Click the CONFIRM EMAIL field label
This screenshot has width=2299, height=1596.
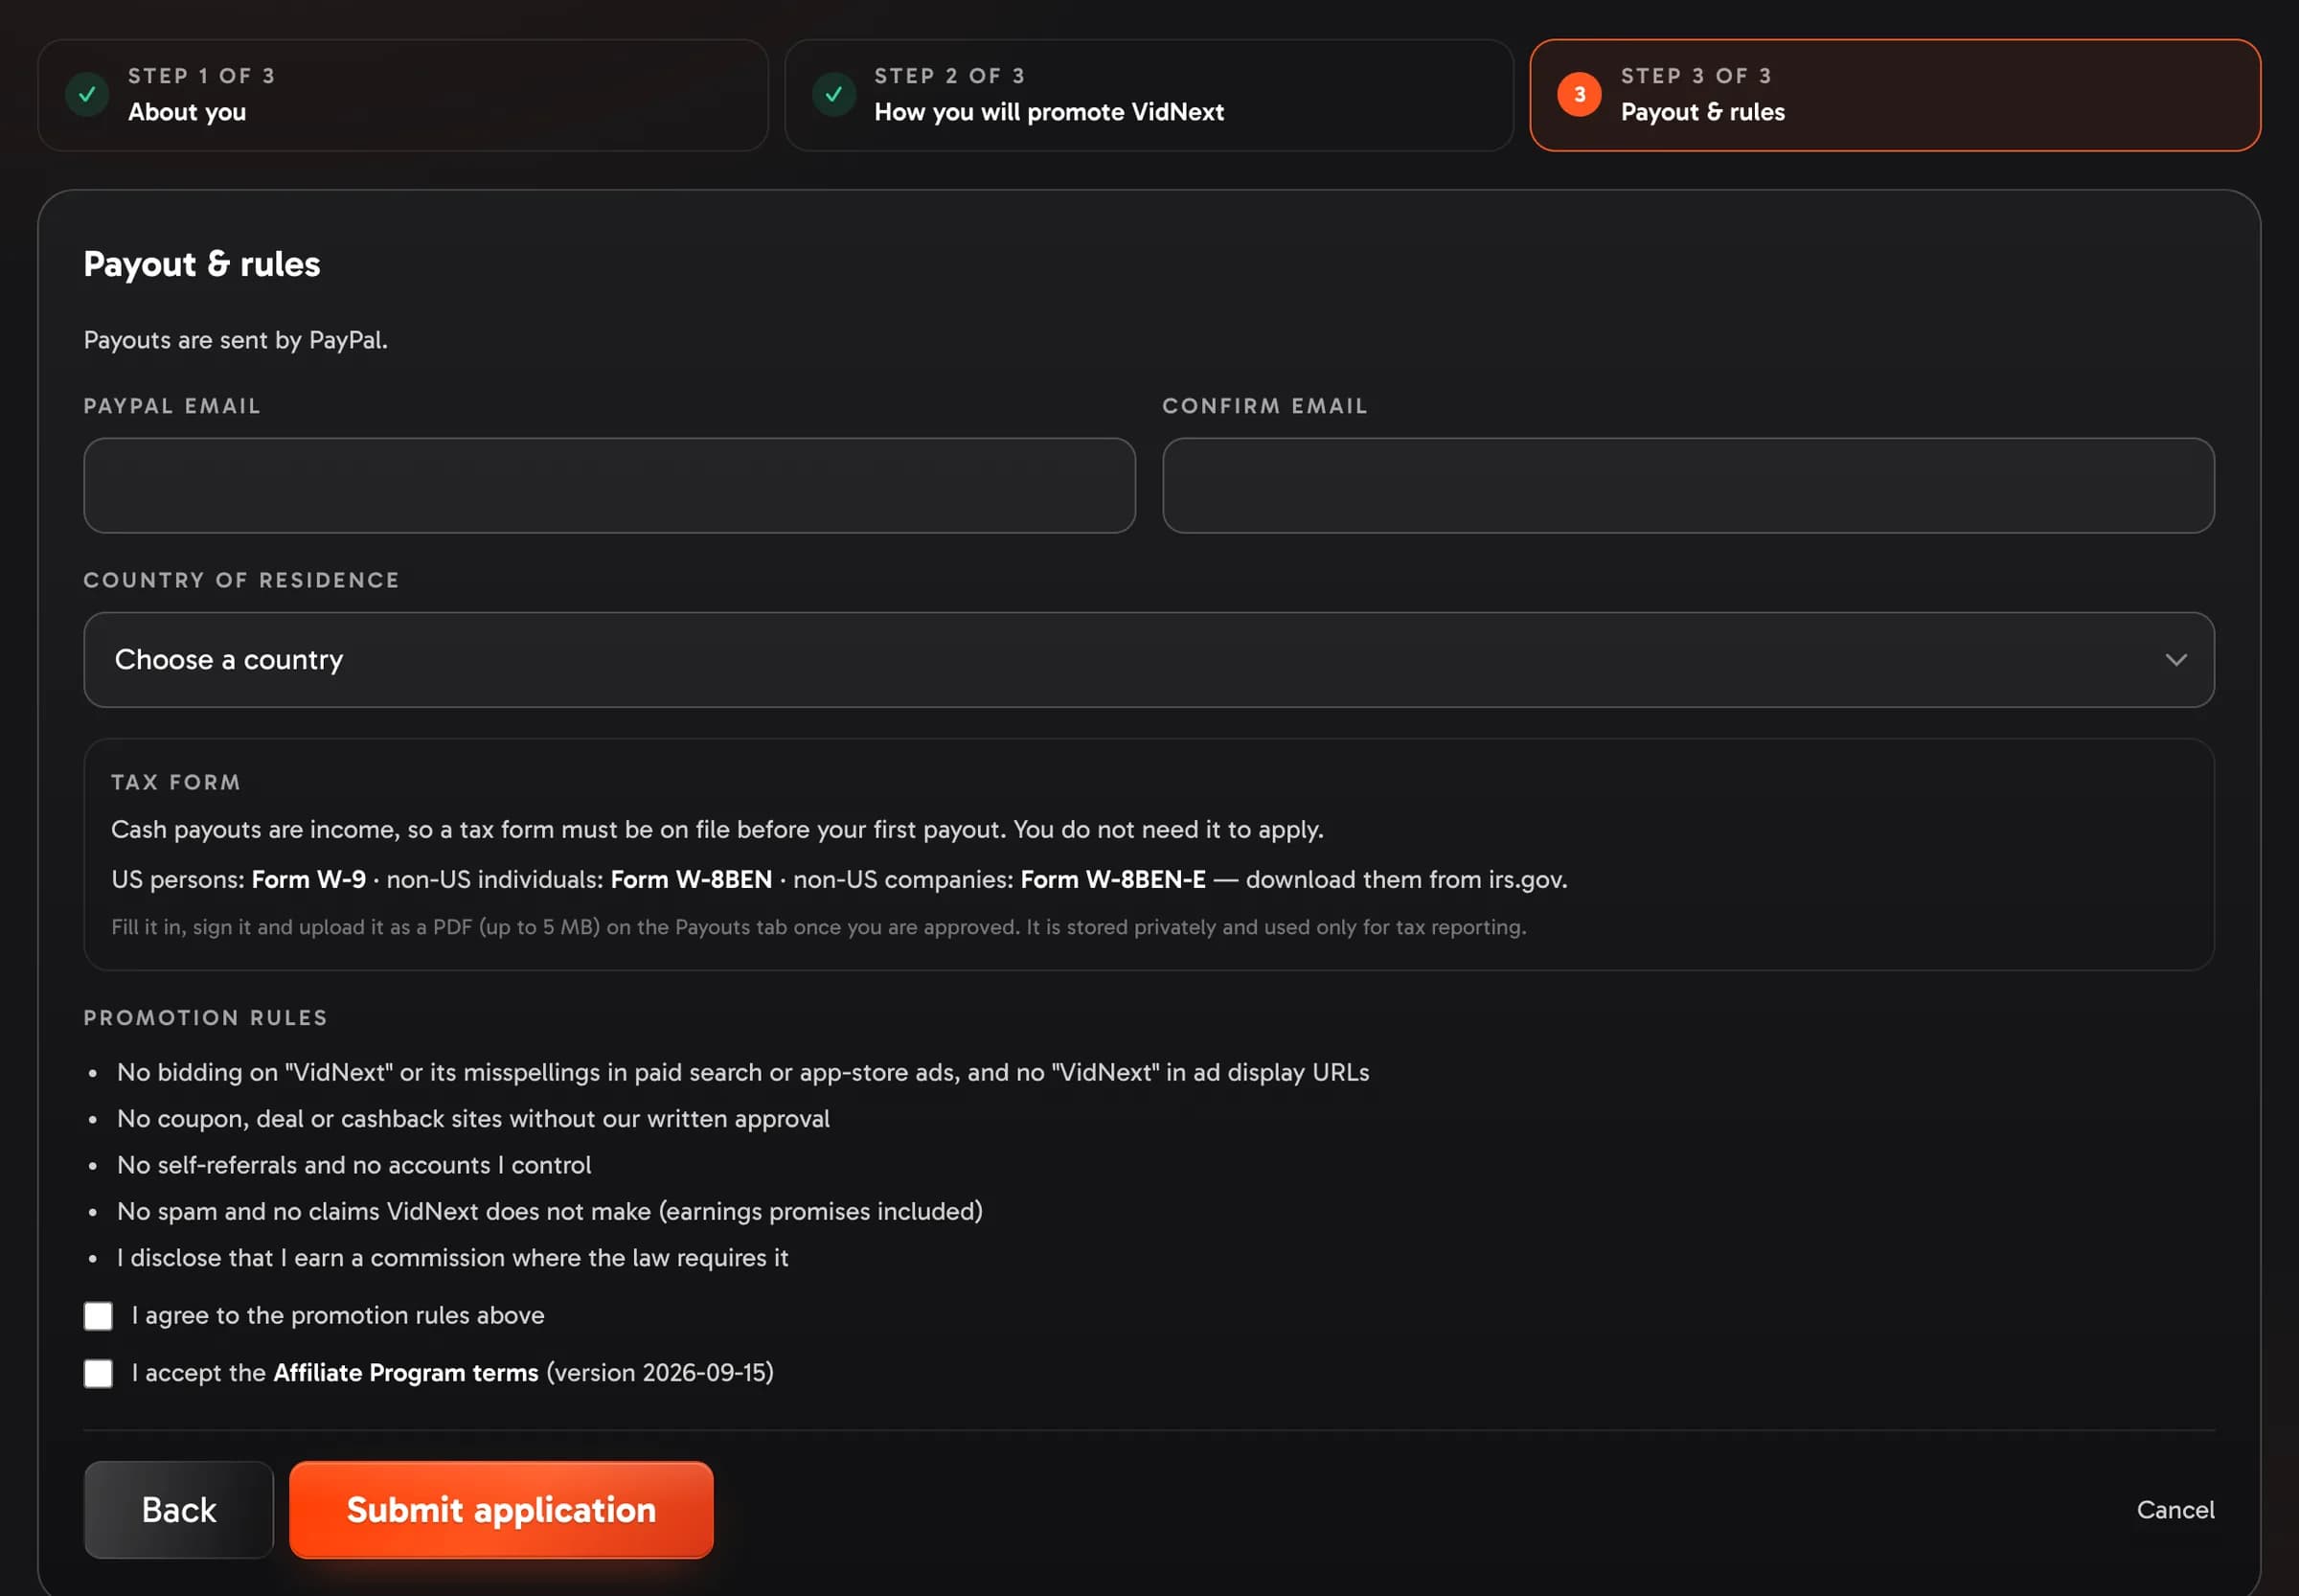pyautogui.click(x=1265, y=406)
